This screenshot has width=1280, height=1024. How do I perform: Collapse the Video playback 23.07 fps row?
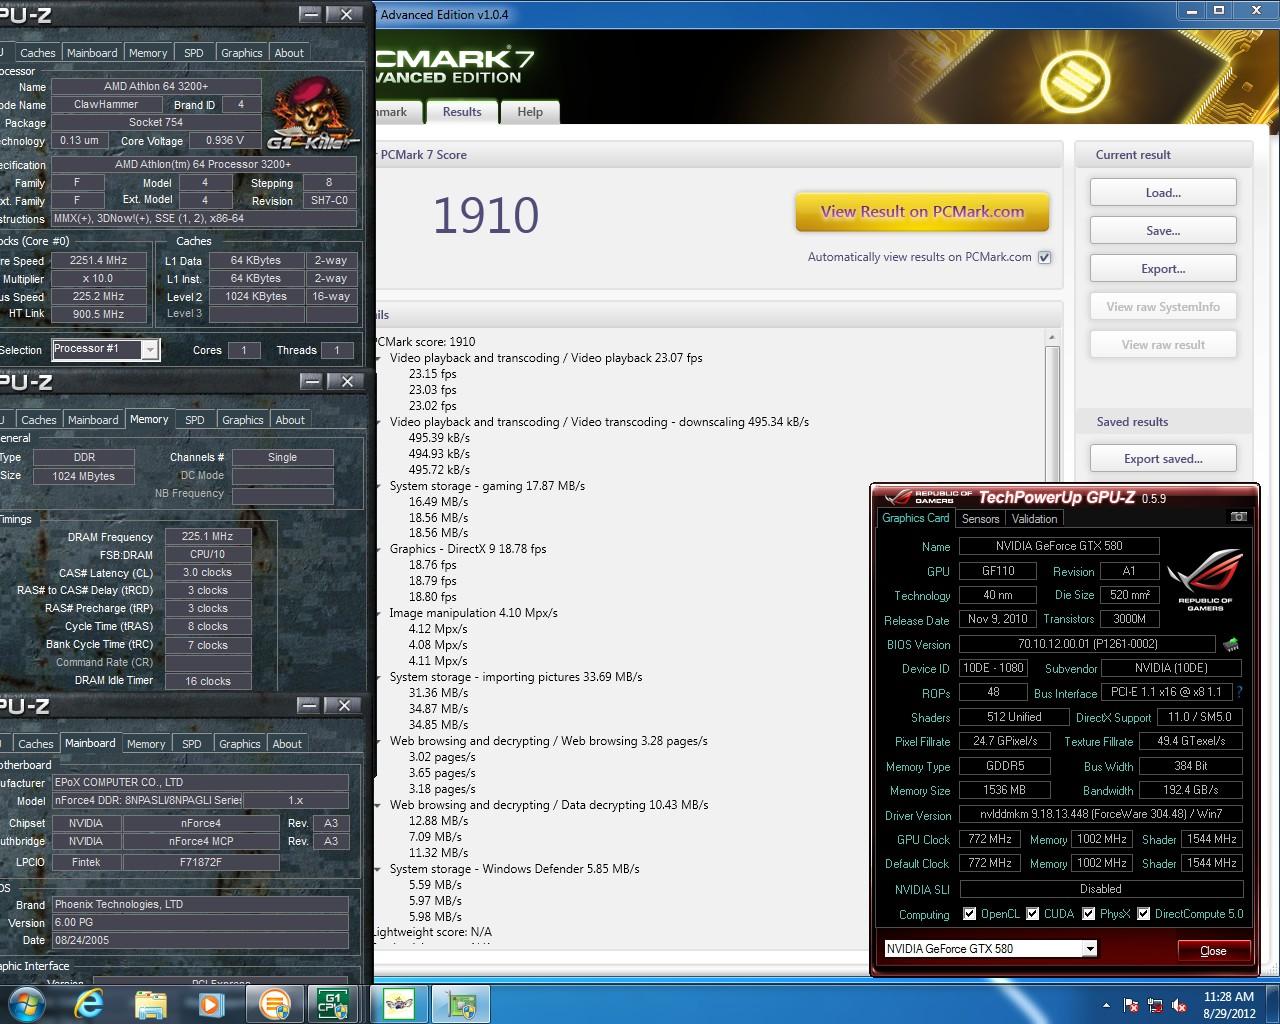pos(378,358)
